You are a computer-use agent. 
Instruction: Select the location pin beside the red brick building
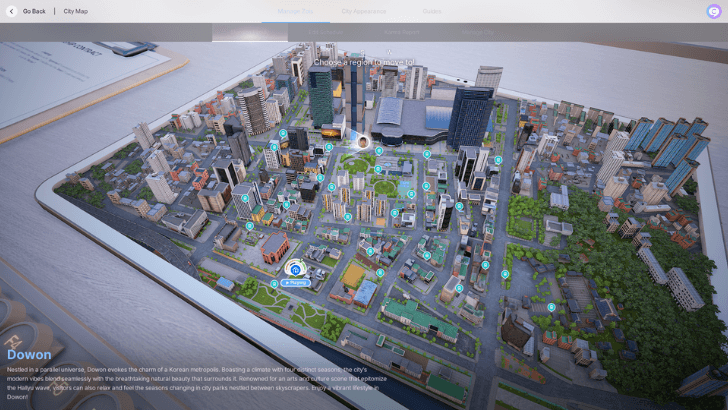(x=250, y=227)
